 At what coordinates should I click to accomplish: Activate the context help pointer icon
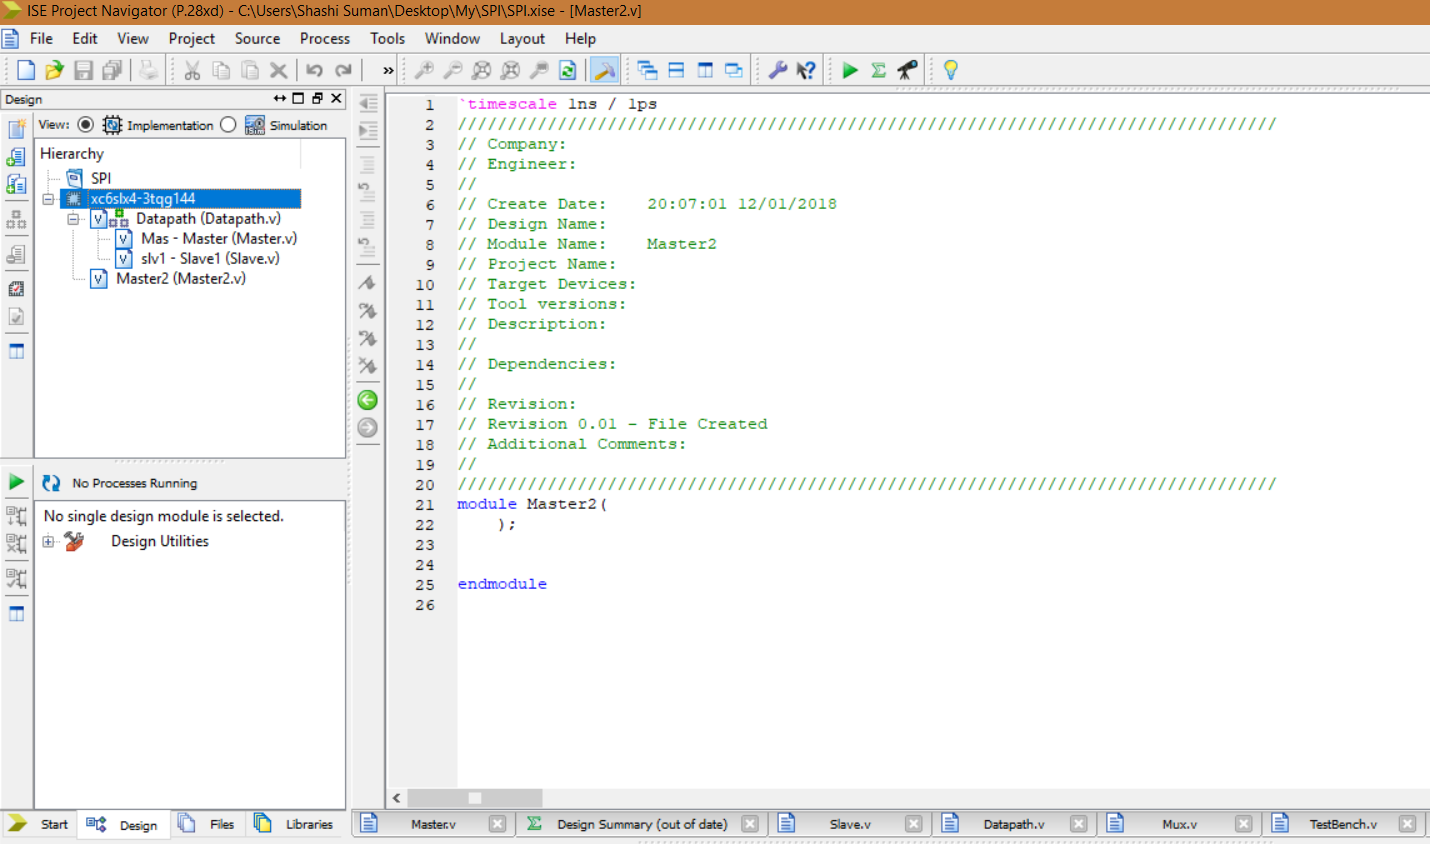pyautogui.click(x=806, y=69)
